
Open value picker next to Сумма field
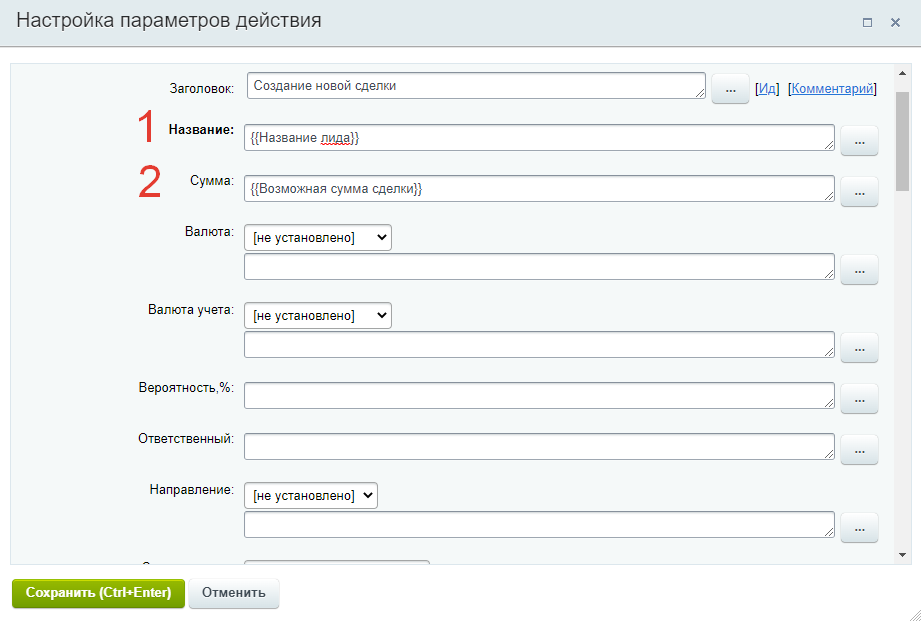859,191
